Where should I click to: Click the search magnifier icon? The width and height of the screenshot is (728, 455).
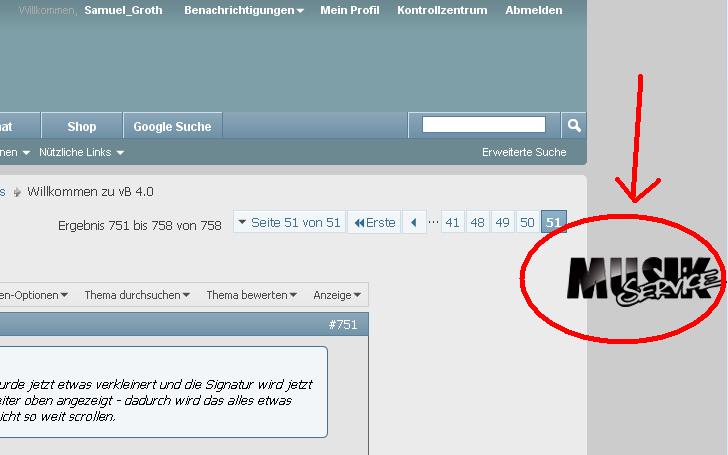pyautogui.click(x=574, y=125)
